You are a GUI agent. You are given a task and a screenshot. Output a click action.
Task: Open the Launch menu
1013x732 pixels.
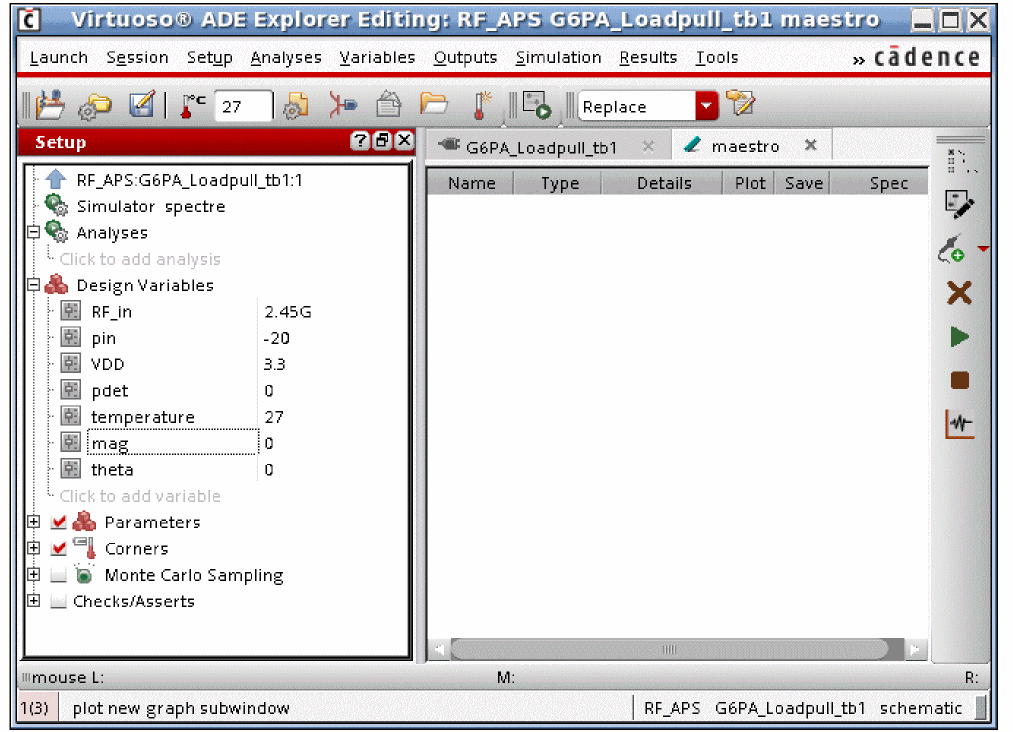pos(59,58)
